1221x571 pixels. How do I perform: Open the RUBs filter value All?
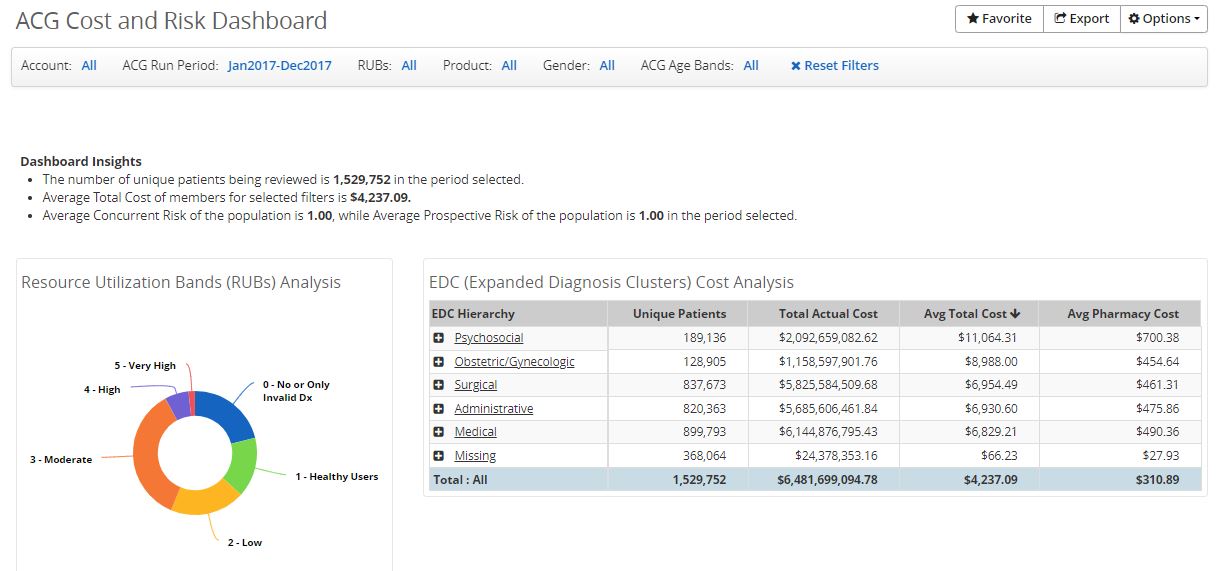(x=409, y=66)
